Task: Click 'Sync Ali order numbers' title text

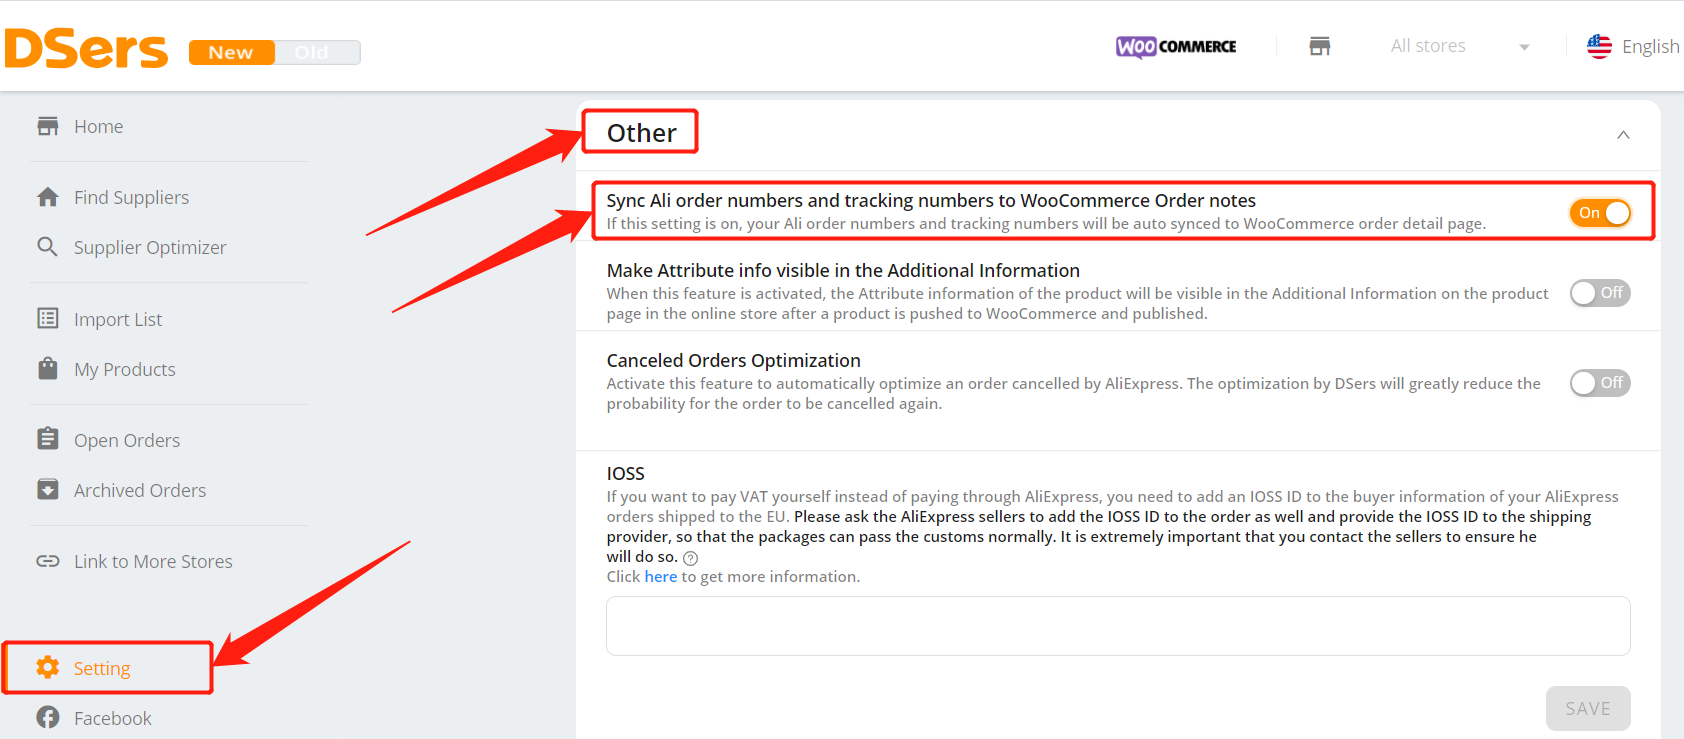Action: (931, 200)
